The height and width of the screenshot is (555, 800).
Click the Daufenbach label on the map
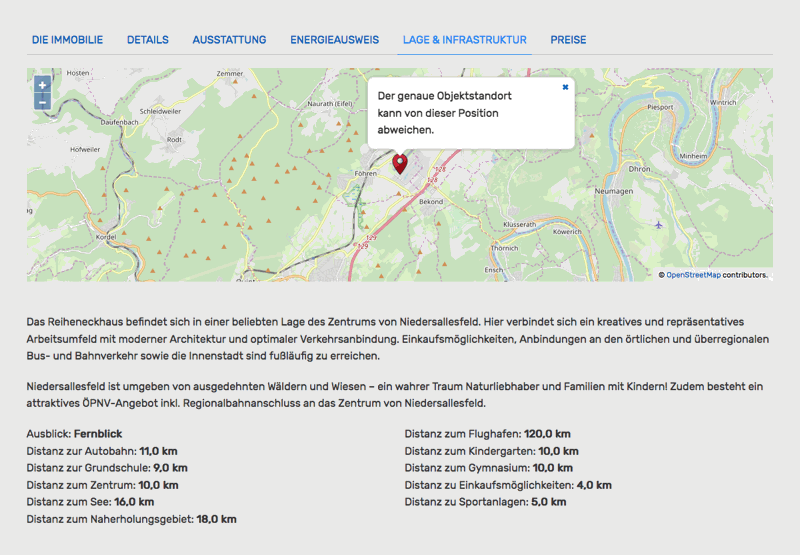119,122
